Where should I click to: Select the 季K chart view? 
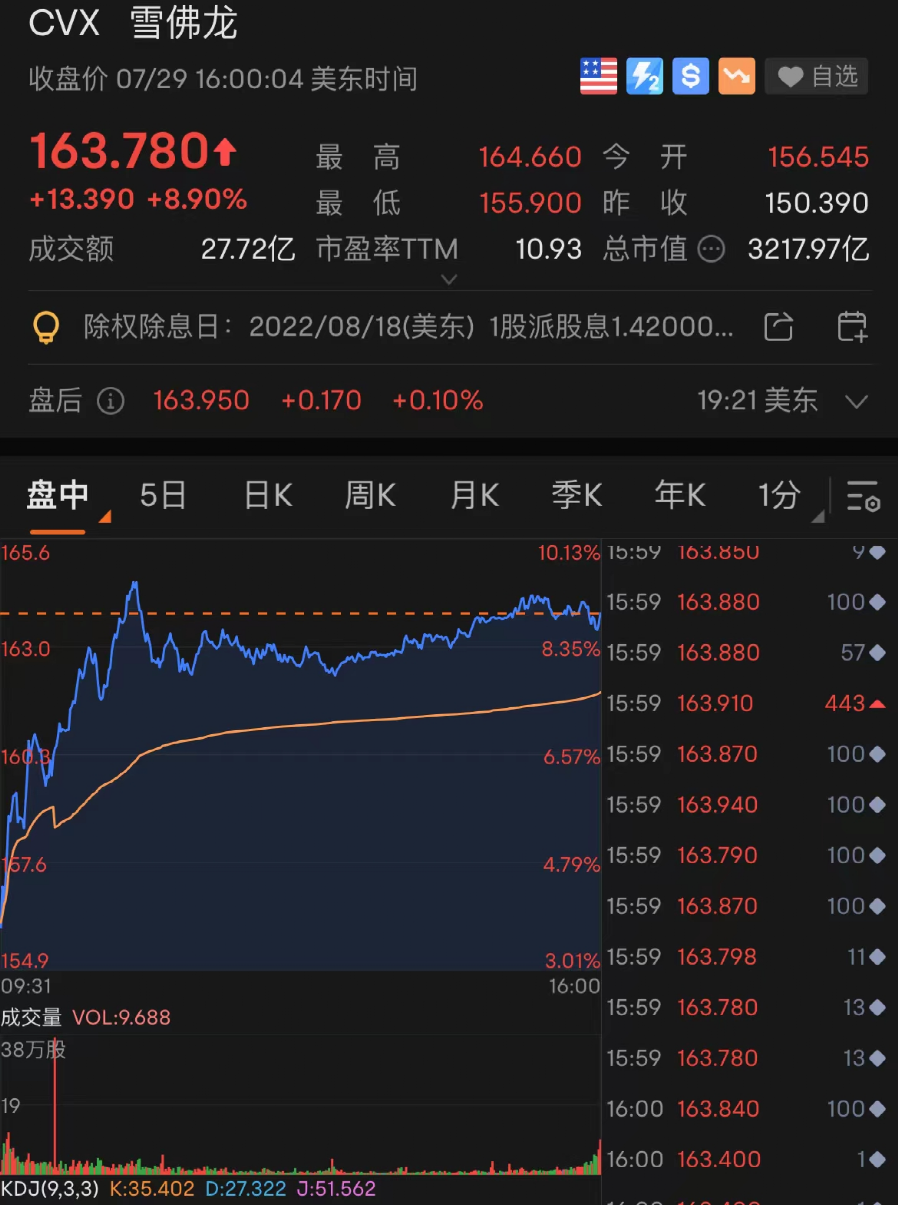pyautogui.click(x=576, y=495)
